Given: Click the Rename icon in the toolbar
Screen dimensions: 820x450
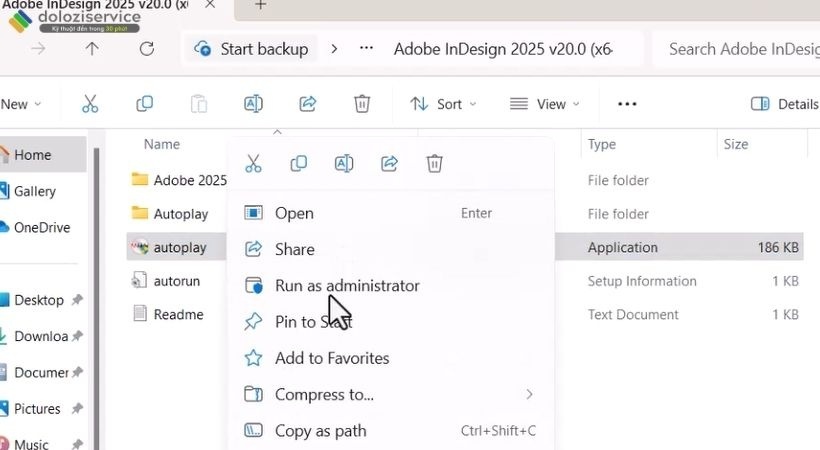Looking at the screenshot, I should pyautogui.click(x=253, y=104).
